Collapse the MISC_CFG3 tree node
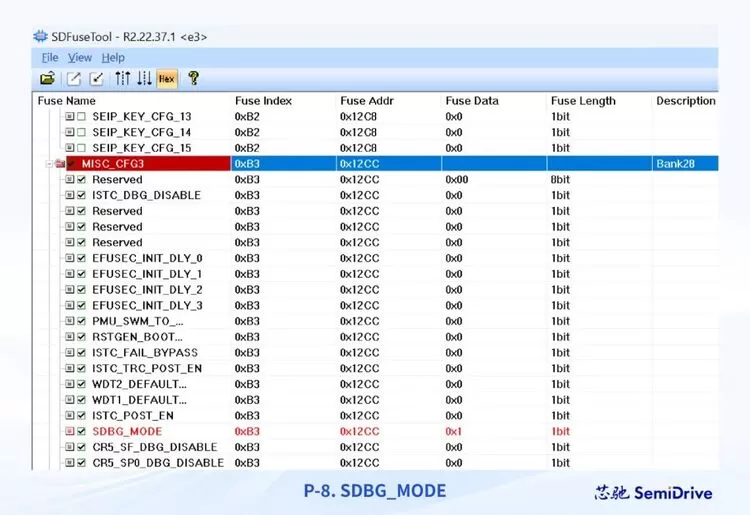The image size is (750, 515). pyautogui.click(x=49, y=163)
